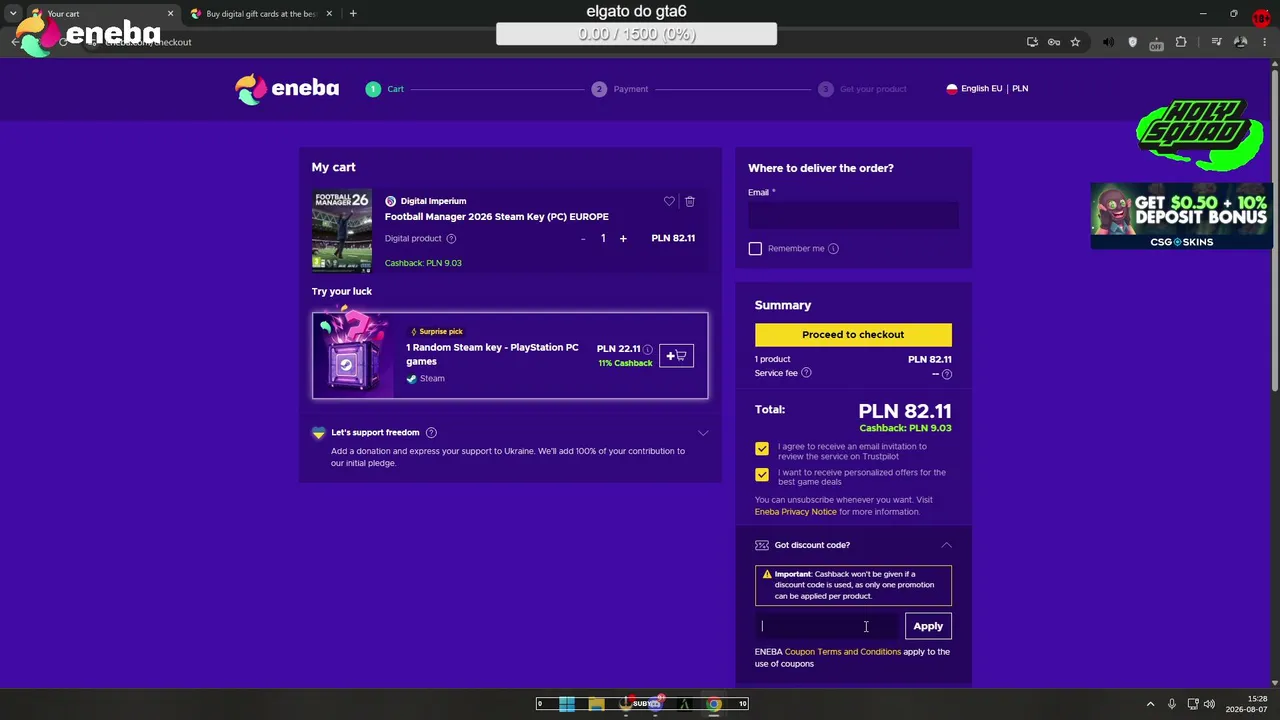This screenshot has width=1280, height=720.
Task: Show hidden system tray icons
Action: (1150, 704)
